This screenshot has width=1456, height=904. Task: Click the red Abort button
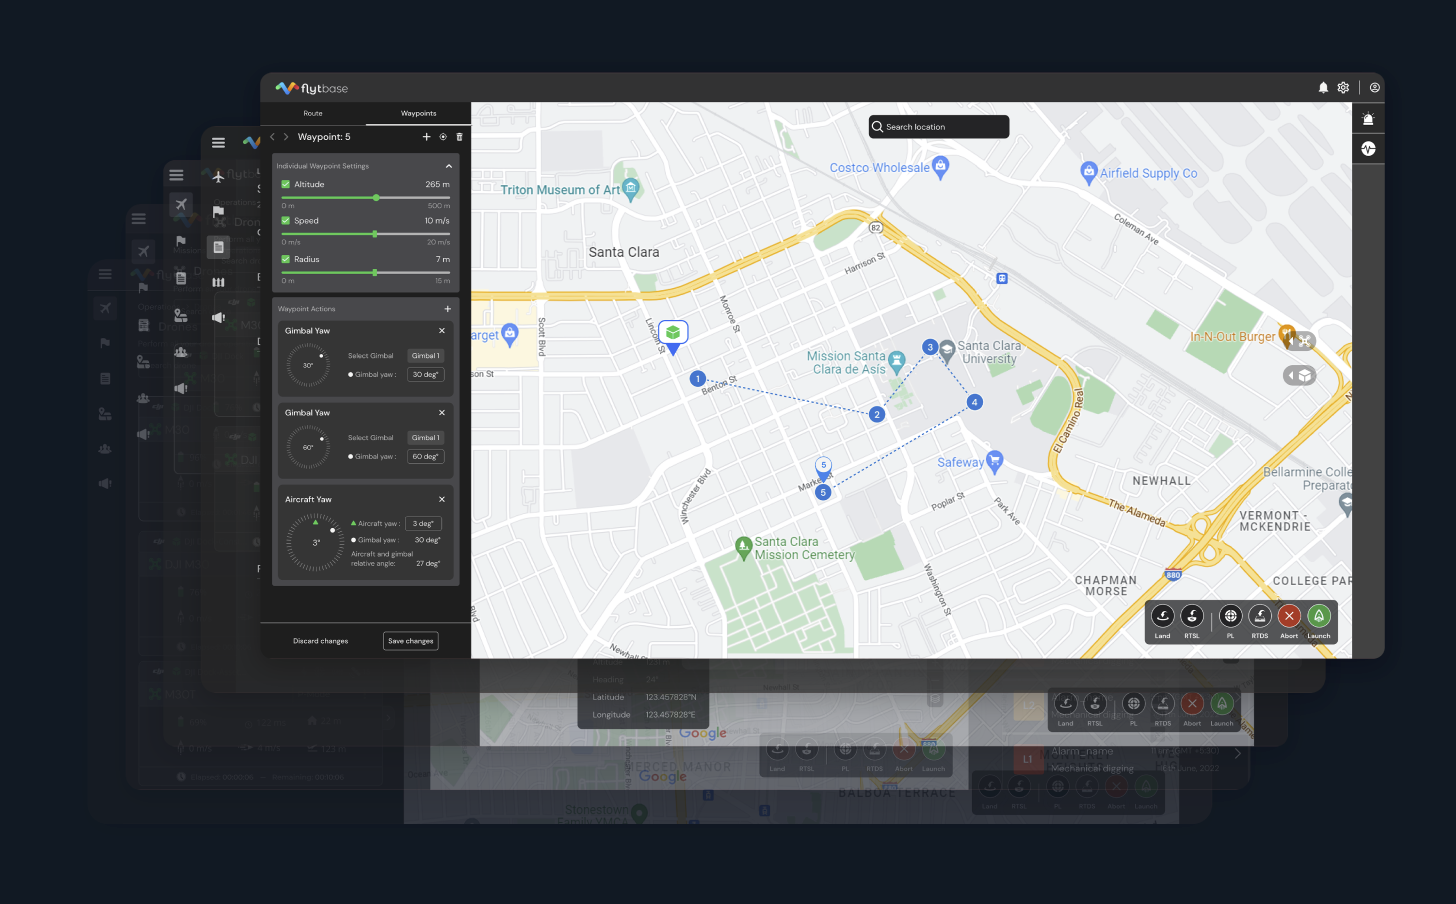(1289, 616)
